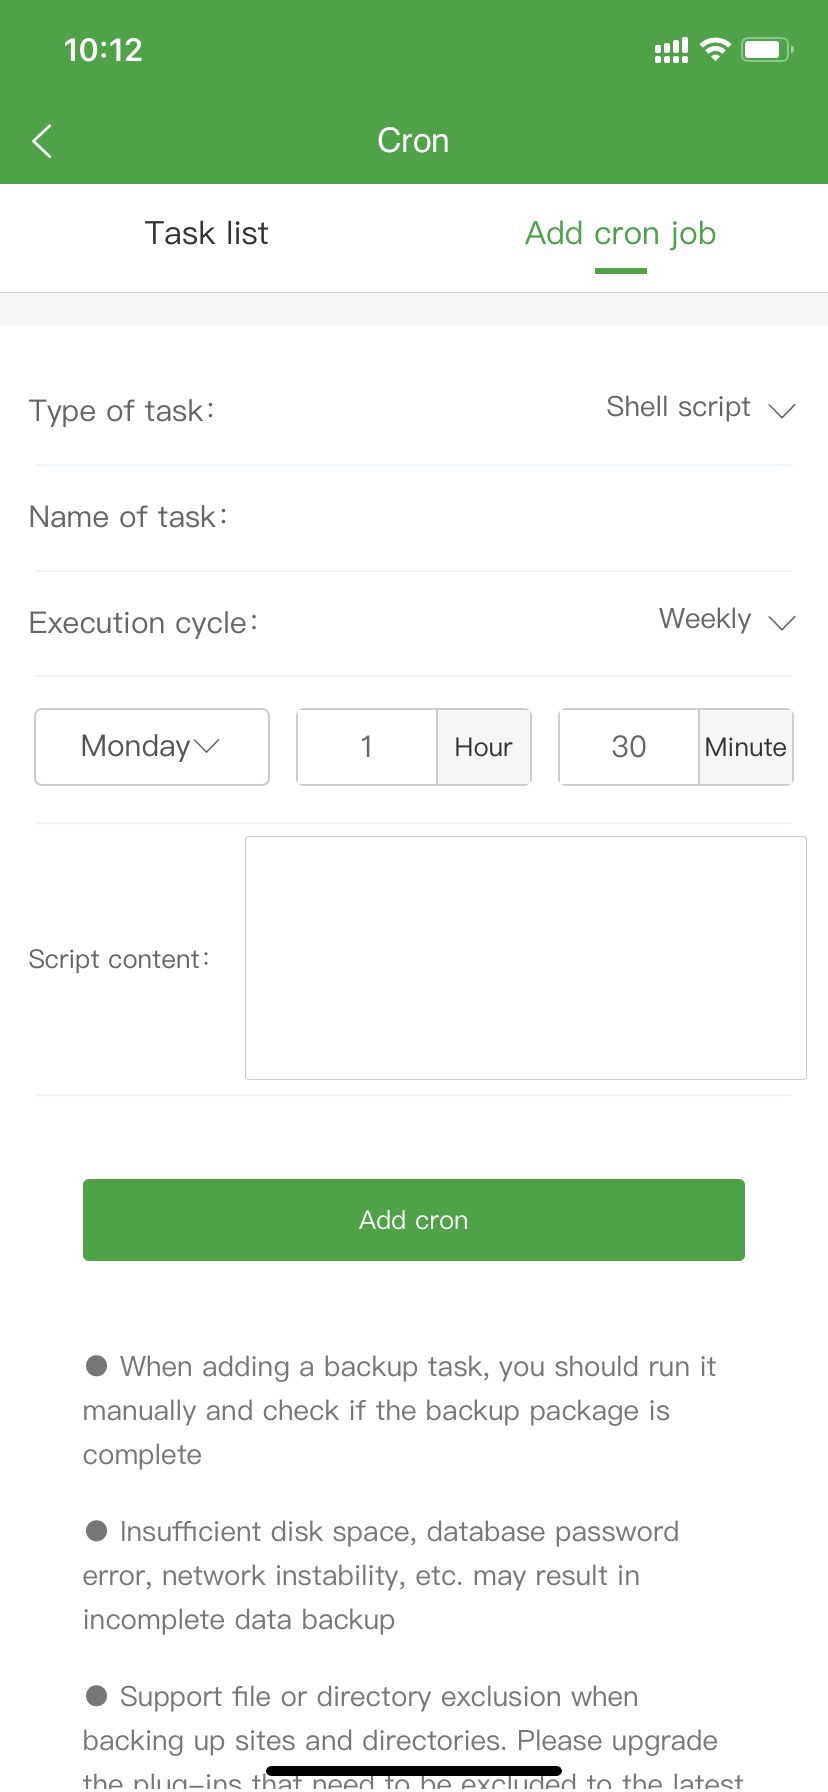This screenshot has width=828, height=1792.
Task: Switch to the Task list tab
Action: pos(206,233)
